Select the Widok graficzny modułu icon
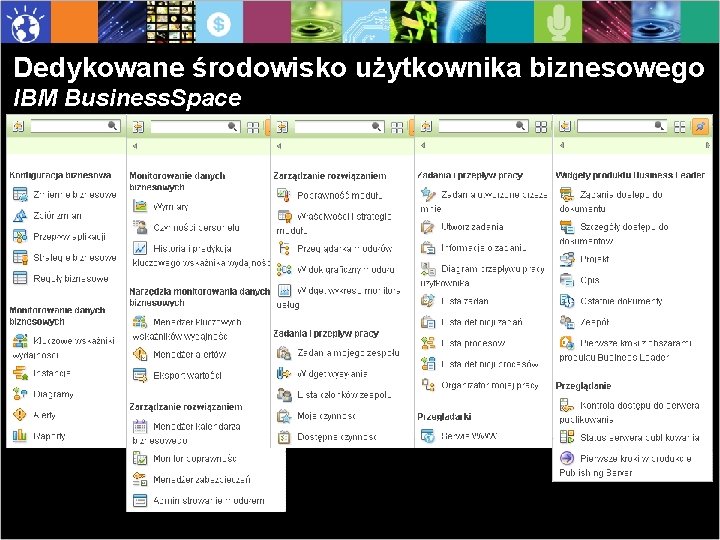Screen dimensions: 720x540 click(x=284, y=269)
